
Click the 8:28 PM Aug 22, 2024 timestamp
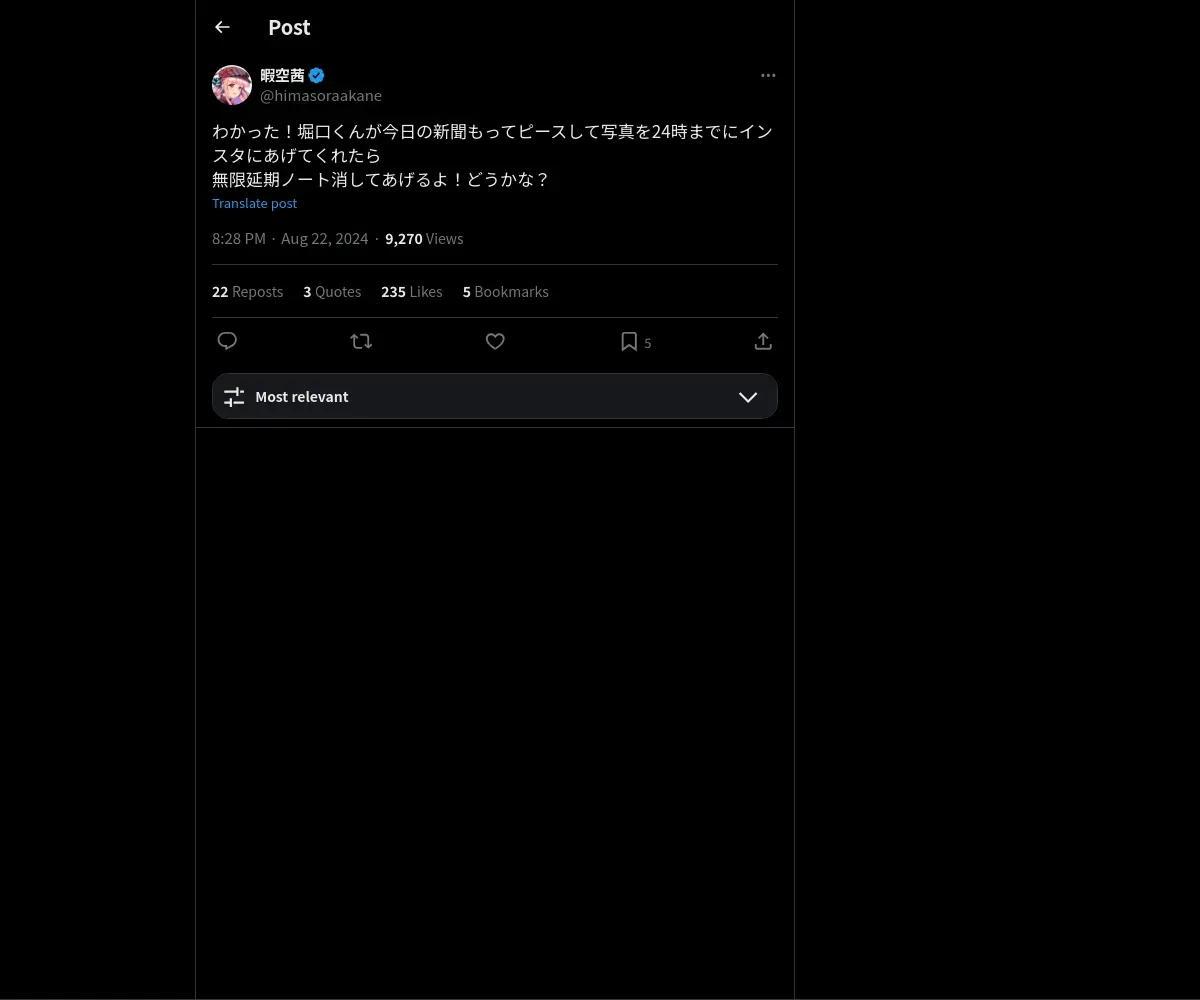coord(290,239)
